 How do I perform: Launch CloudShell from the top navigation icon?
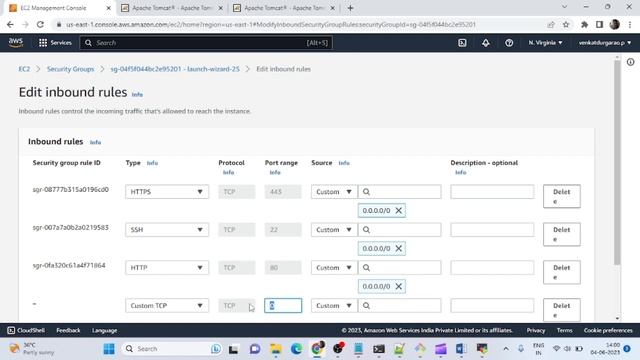pyautogui.click(x=462, y=42)
